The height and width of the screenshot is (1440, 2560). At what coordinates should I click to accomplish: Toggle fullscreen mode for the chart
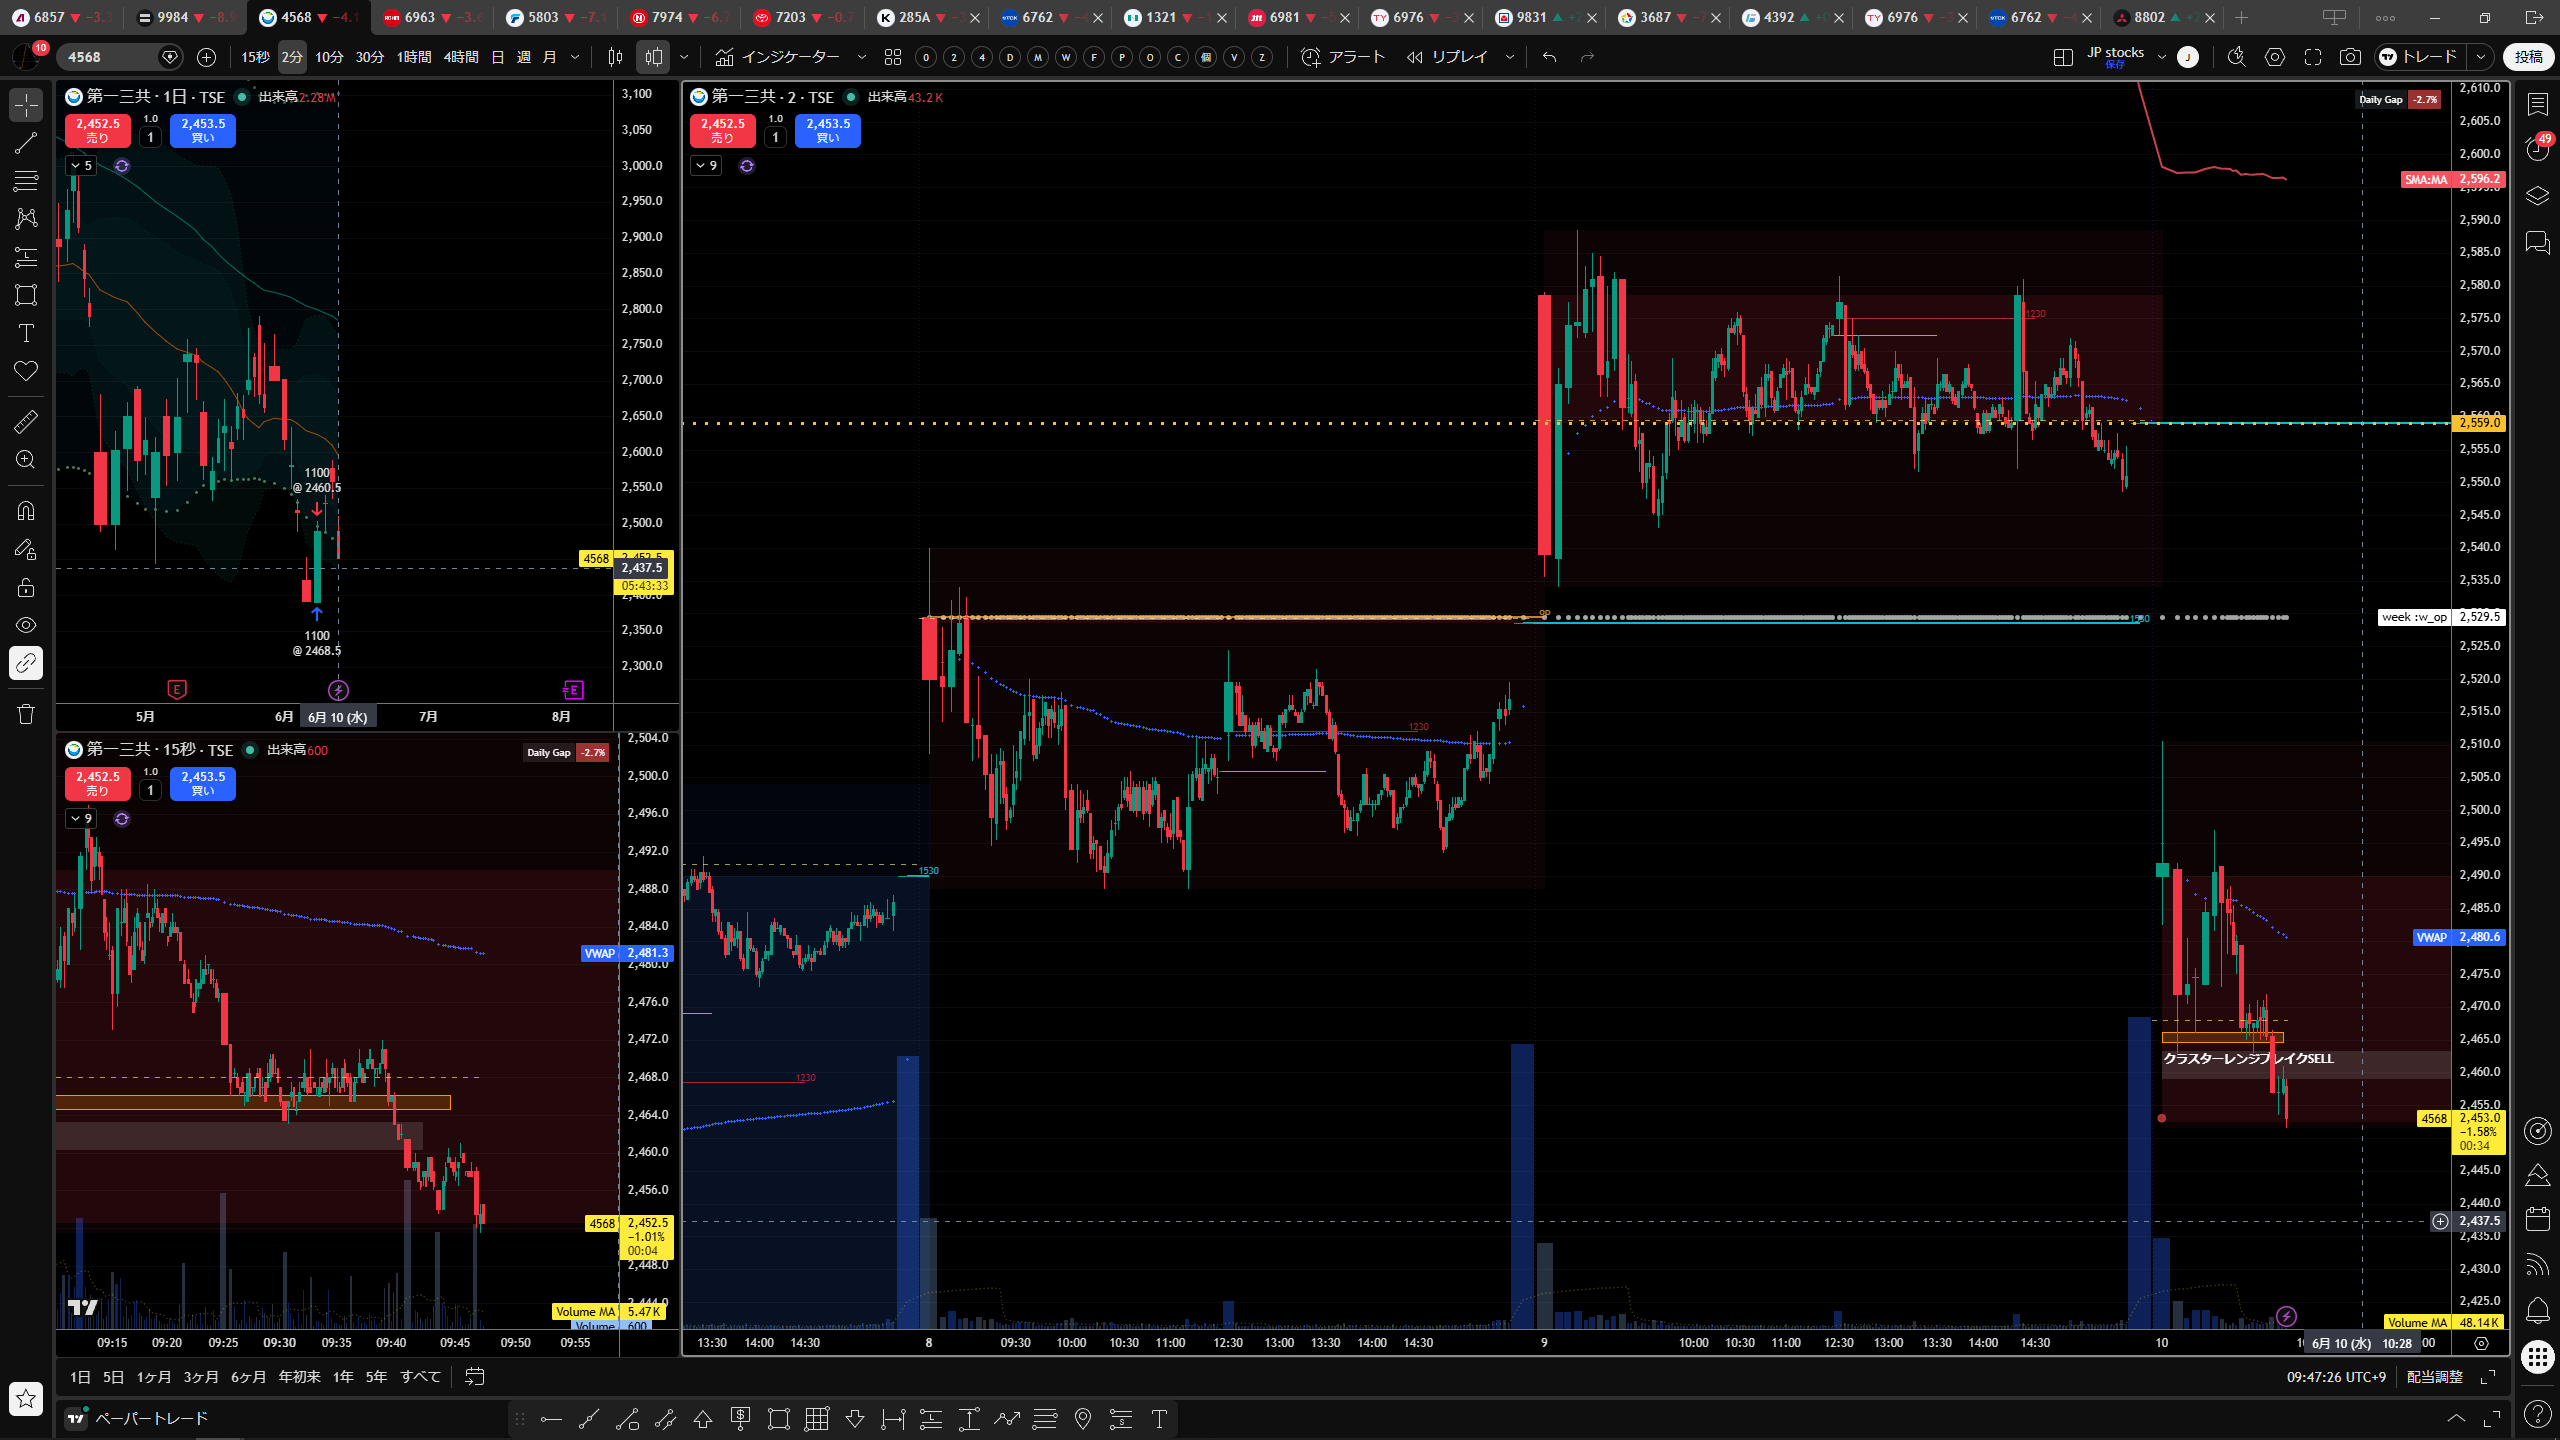point(2313,57)
